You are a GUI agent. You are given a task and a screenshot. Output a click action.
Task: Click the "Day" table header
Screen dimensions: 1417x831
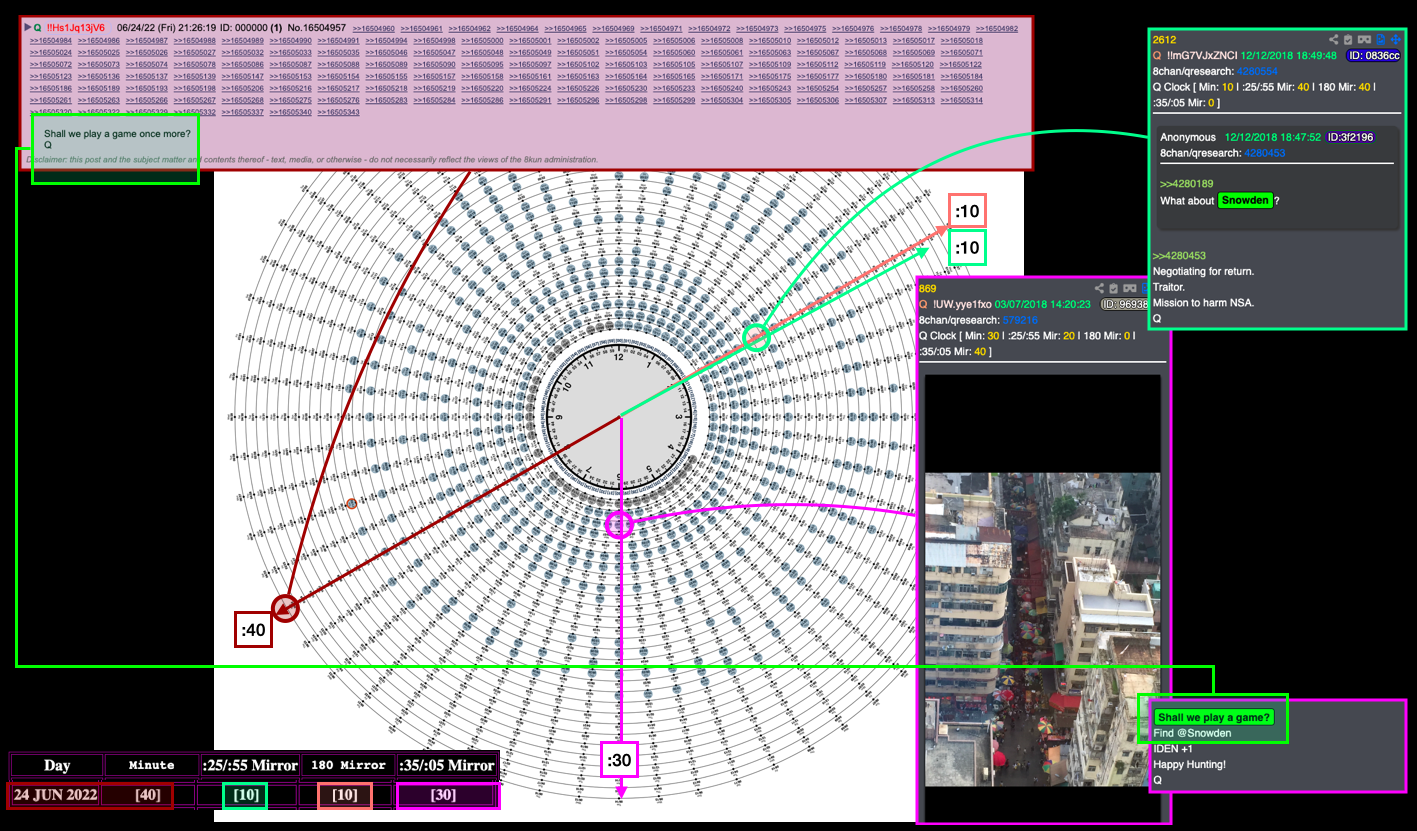point(57,766)
